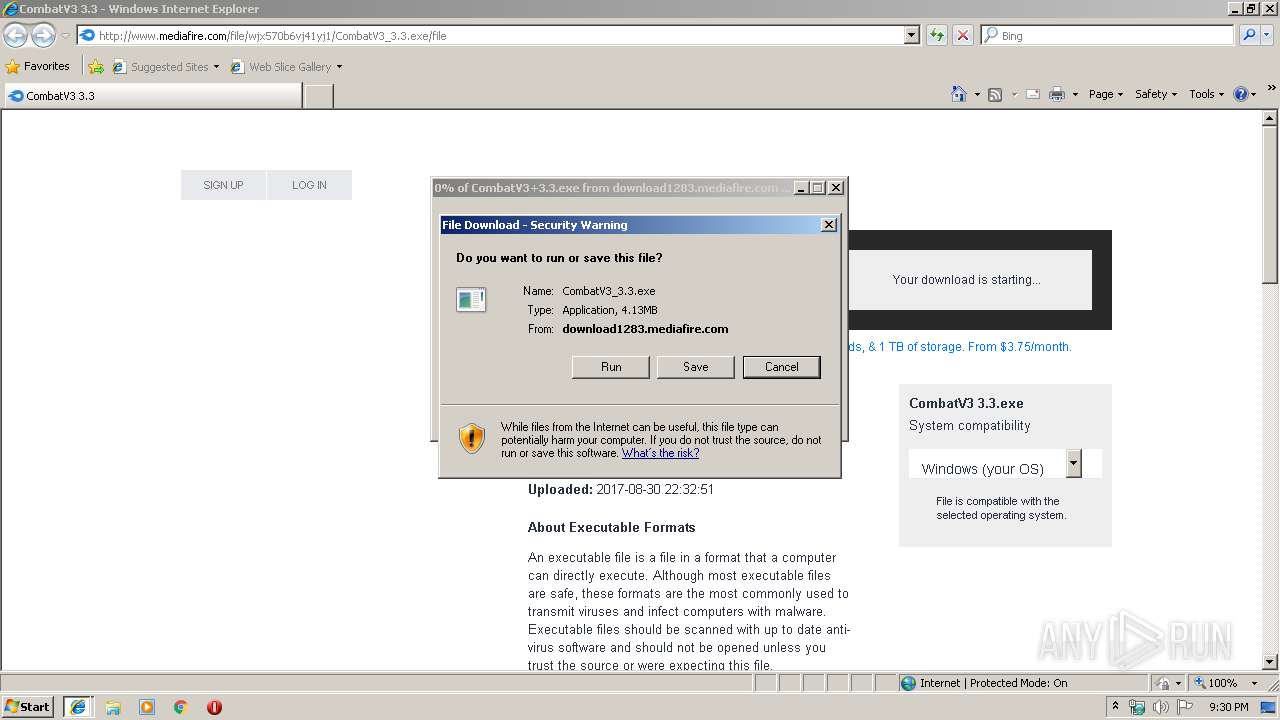Viewport: 1280px width, 720px height.
Task: Click the security shield warning icon
Action: point(472,438)
